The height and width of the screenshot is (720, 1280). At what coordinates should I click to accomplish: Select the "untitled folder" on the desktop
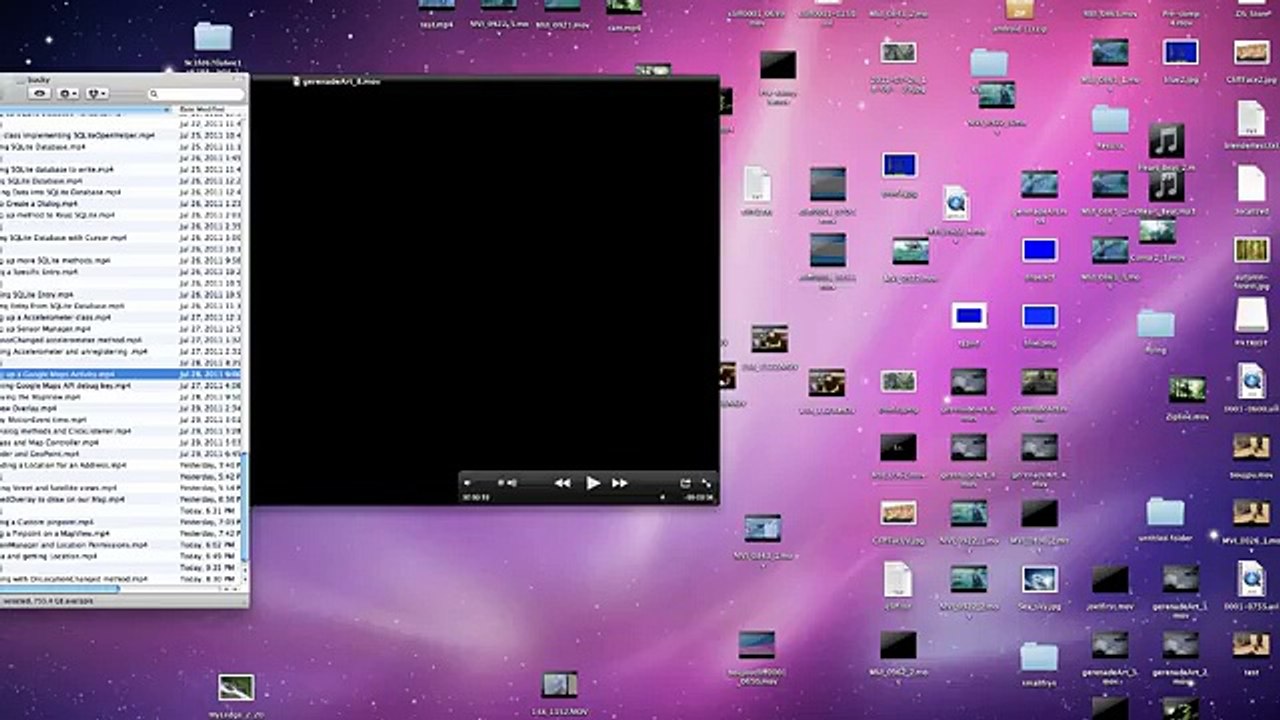tap(1166, 513)
